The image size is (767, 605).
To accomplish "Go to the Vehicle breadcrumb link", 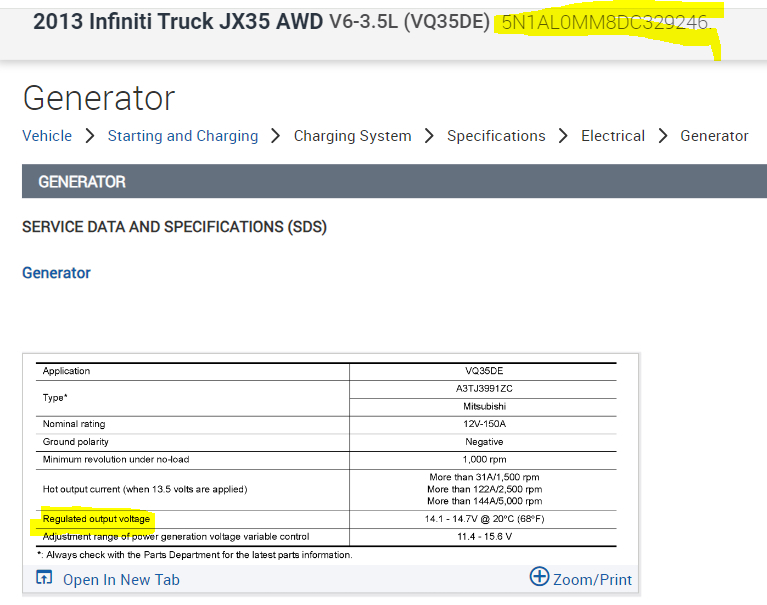I will point(47,136).
